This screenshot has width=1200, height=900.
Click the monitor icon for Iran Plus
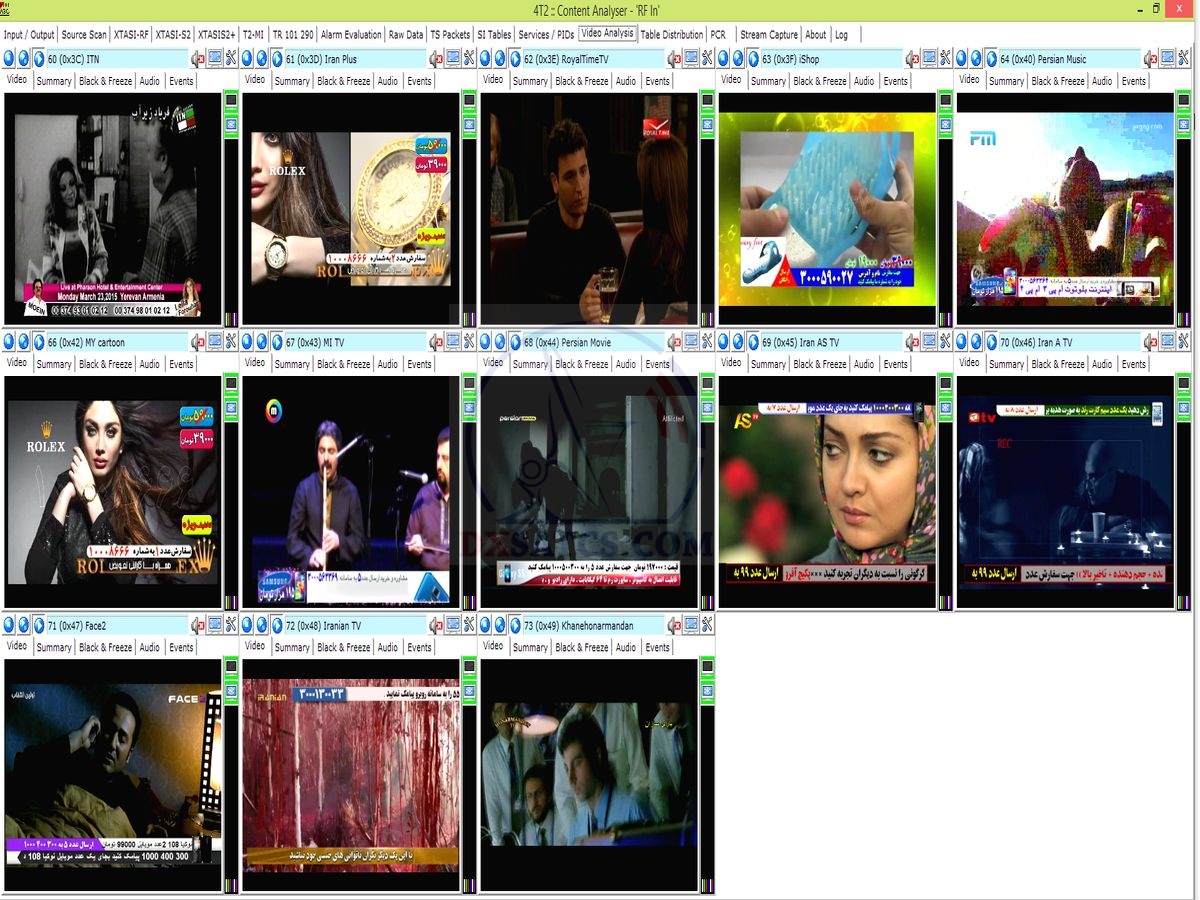(453, 59)
